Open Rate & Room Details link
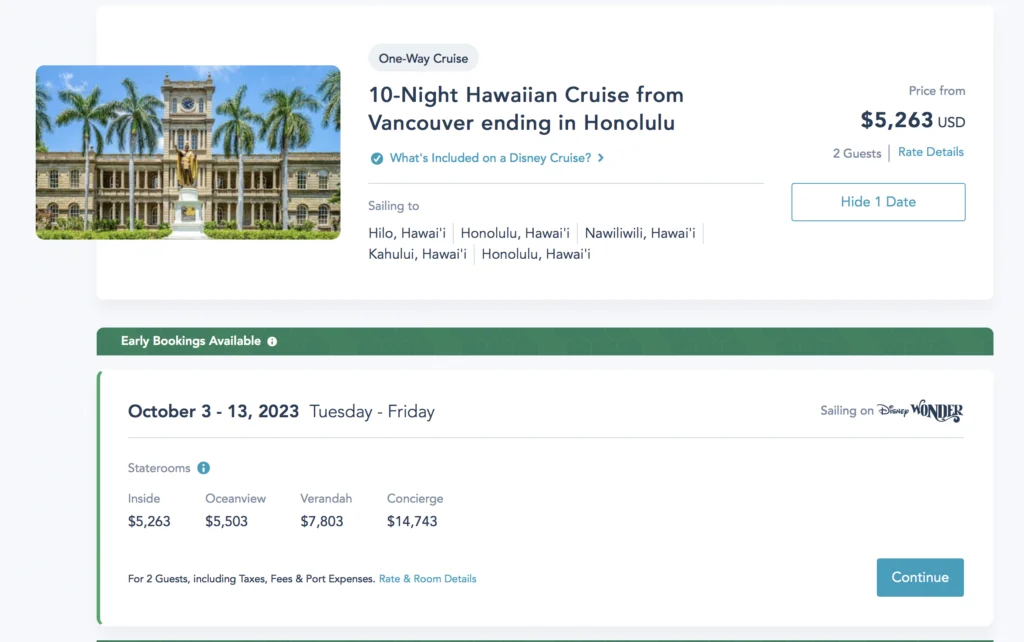This screenshot has width=1024, height=642. click(x=428, y=579)
